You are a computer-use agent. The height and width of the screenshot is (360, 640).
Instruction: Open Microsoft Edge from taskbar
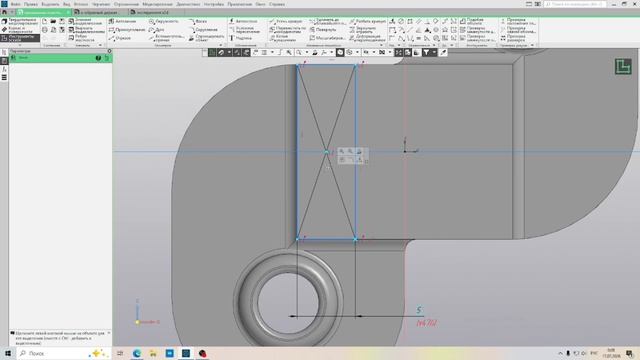pyautogui.click(x=137, y=353)
